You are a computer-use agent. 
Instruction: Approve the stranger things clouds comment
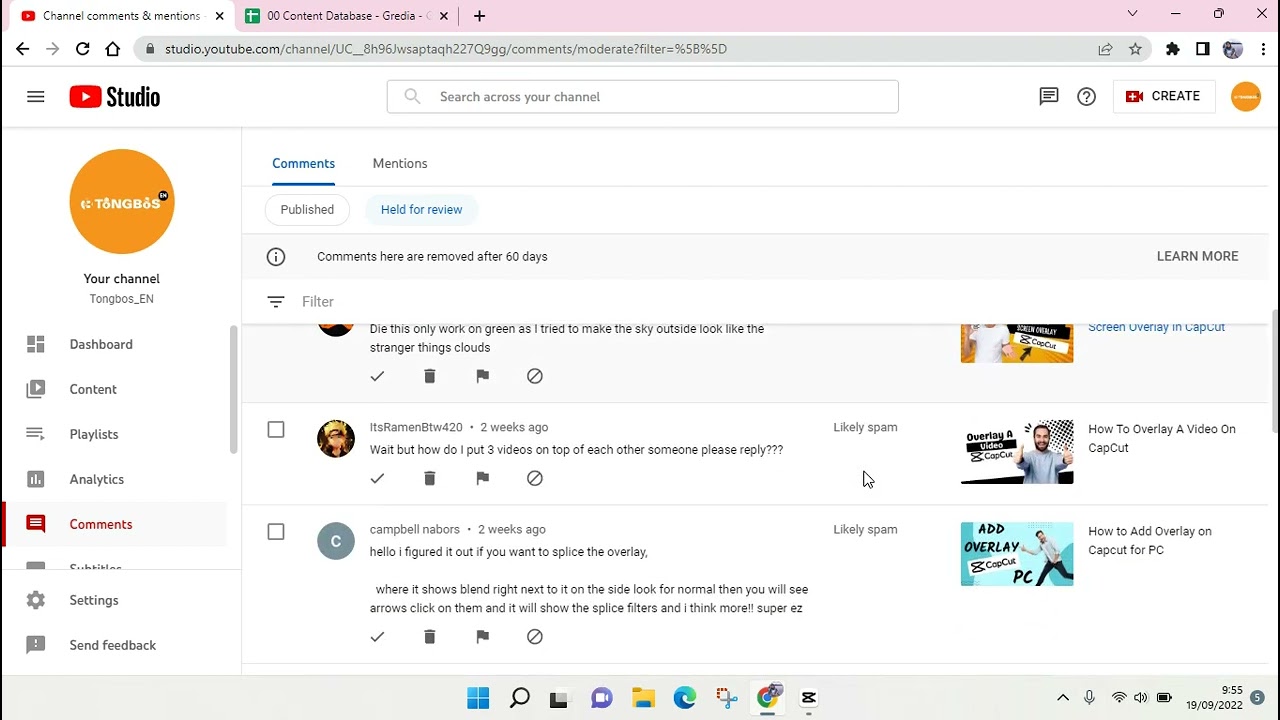(377, 376)
